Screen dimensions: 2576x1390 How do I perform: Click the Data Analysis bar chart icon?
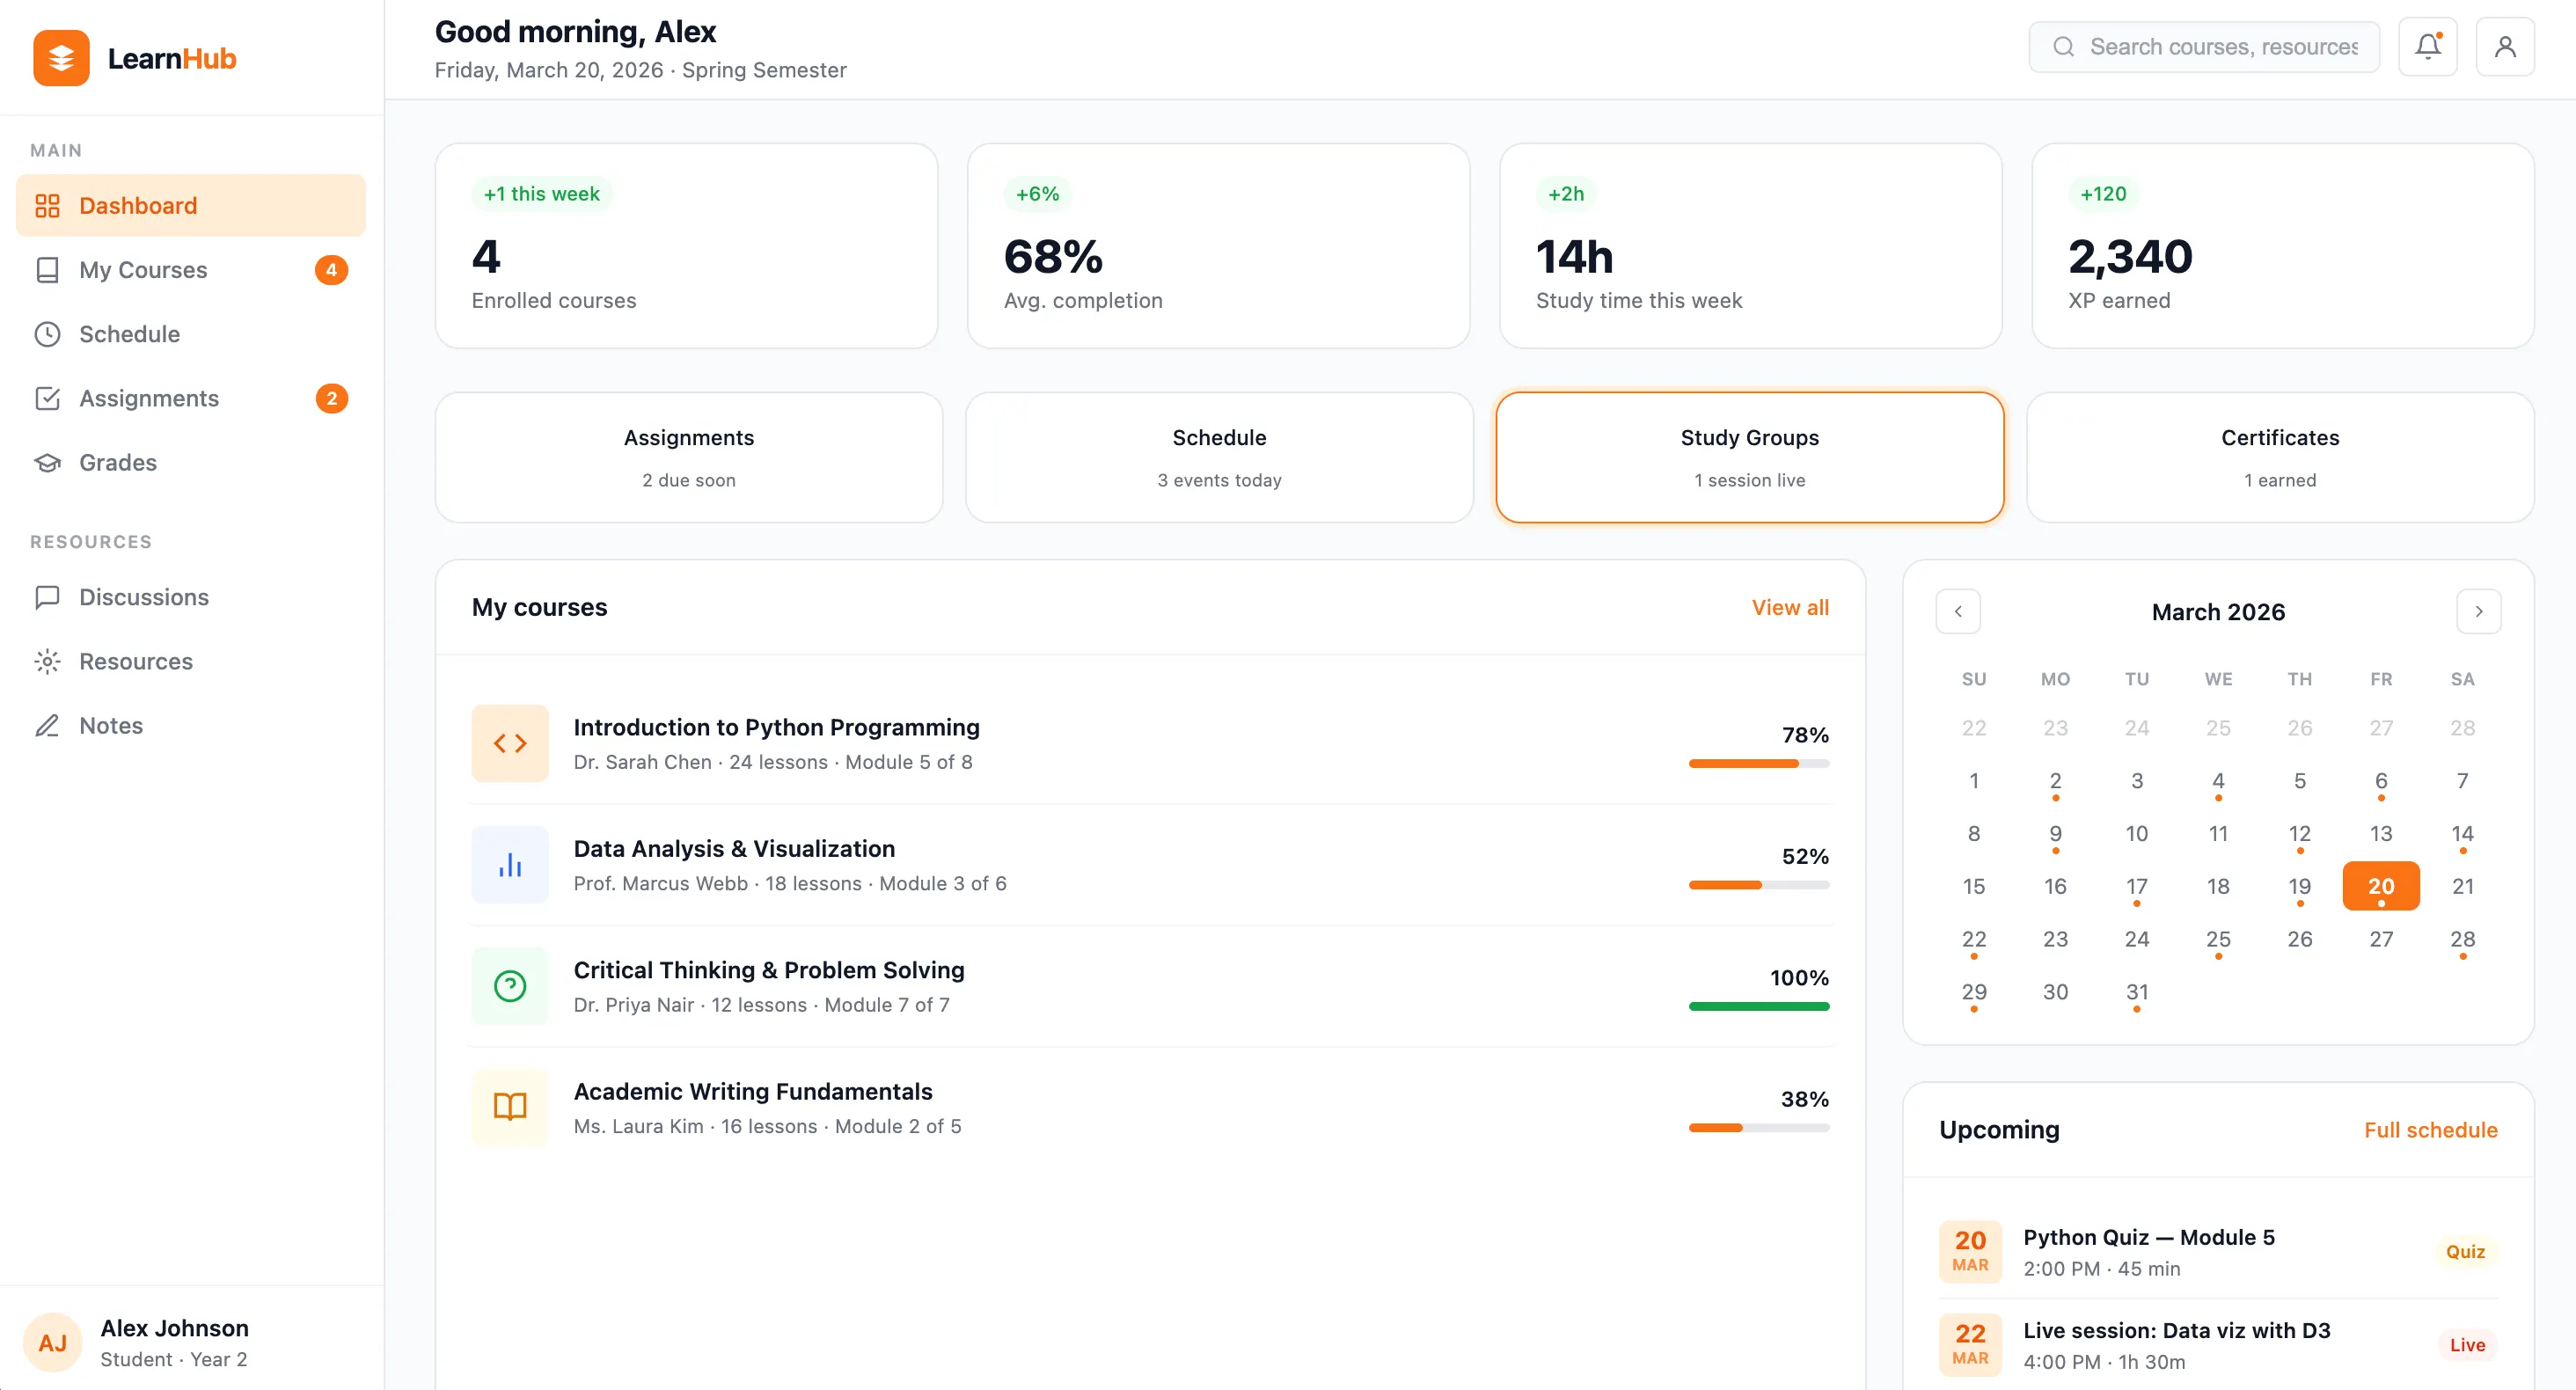pos(510,865)
